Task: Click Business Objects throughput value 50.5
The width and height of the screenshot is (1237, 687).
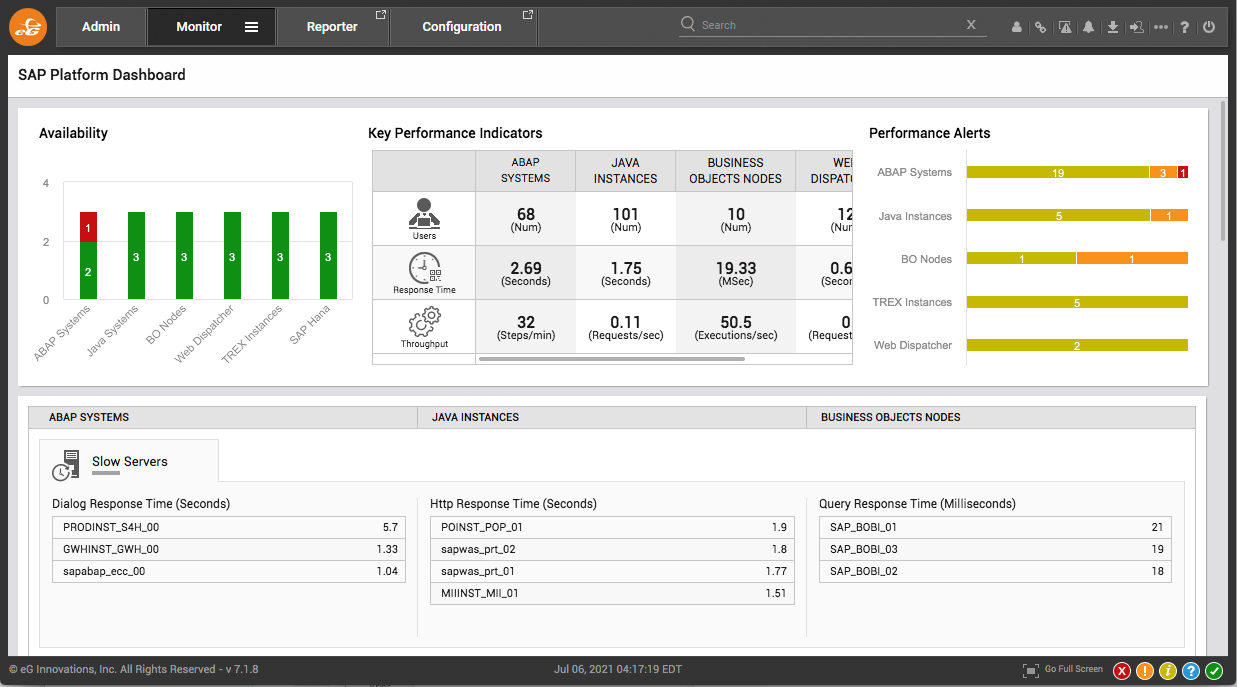Action: coord(736,322)
